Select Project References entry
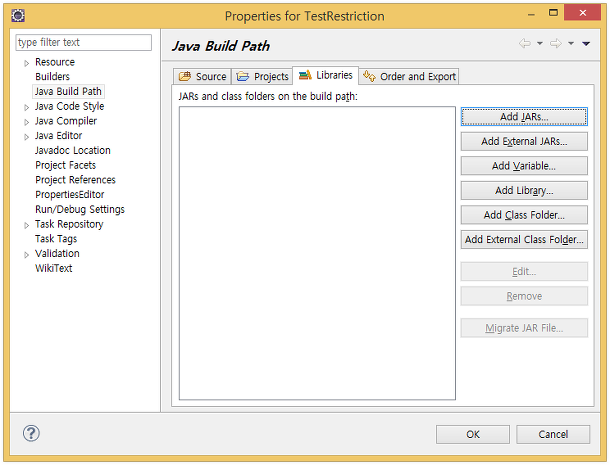Image resolution: width=610 pixels, height=465 pixels. click(x=75, y=180)
